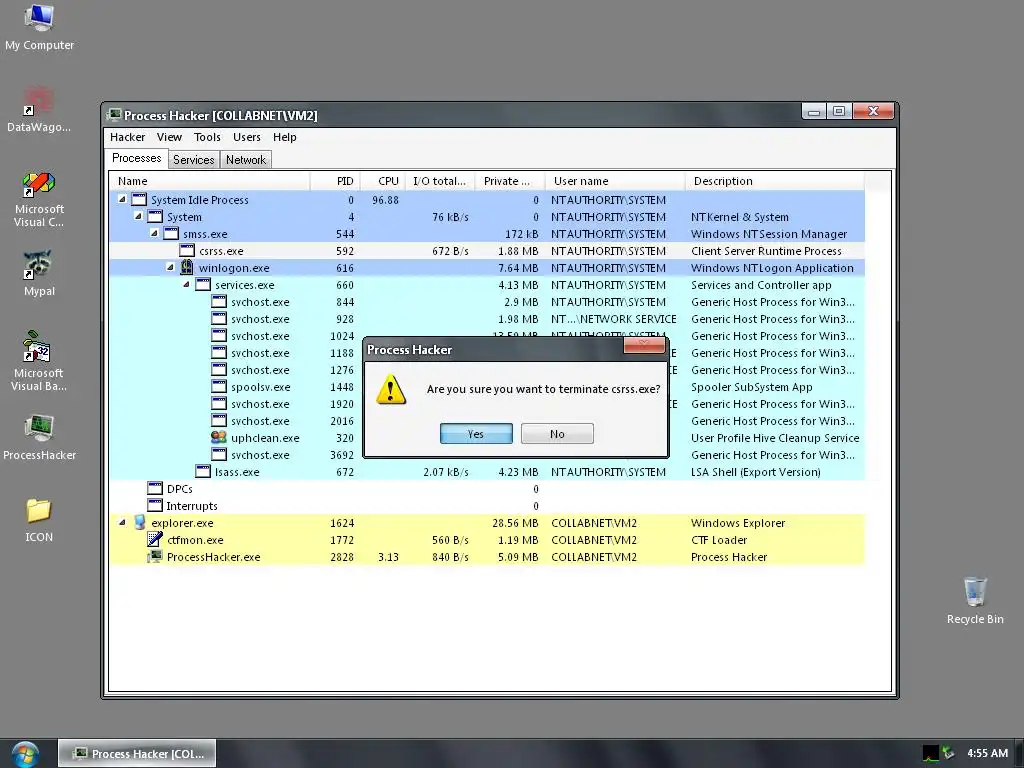Open the Hacker menu

[127, 137]
